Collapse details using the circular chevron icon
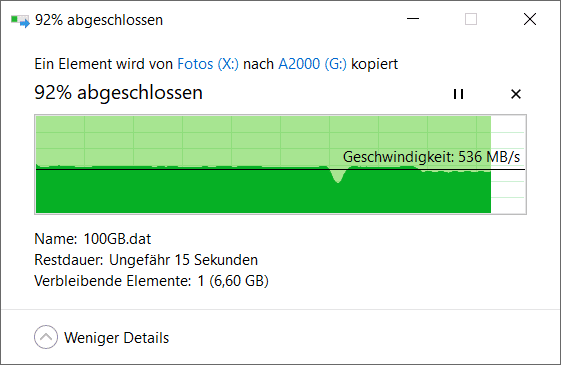 point(46,337)
